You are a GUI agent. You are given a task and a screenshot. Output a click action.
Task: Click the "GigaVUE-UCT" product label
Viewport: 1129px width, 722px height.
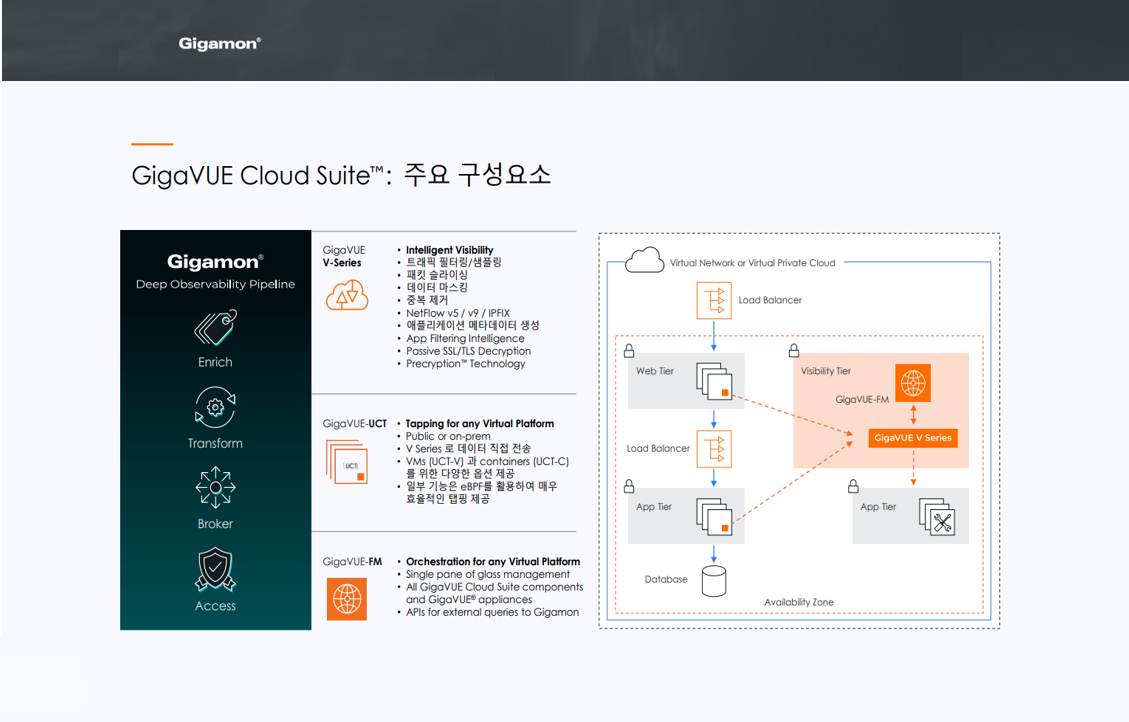point(354,423)
